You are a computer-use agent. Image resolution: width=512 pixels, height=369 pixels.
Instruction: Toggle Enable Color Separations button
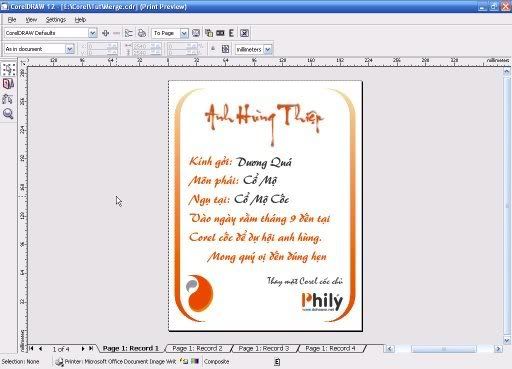point(209,33)
